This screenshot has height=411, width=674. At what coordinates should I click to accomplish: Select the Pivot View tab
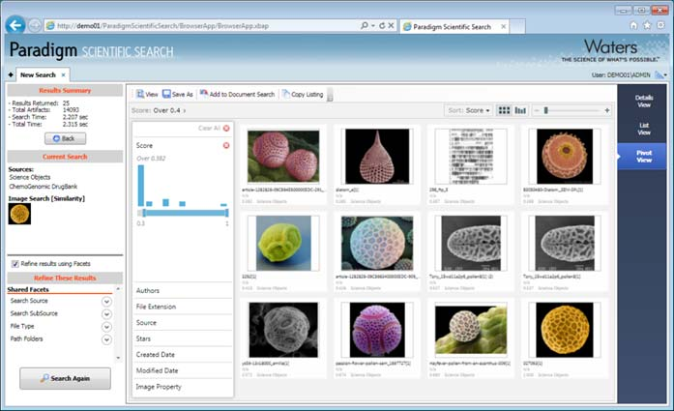(643, 156)
